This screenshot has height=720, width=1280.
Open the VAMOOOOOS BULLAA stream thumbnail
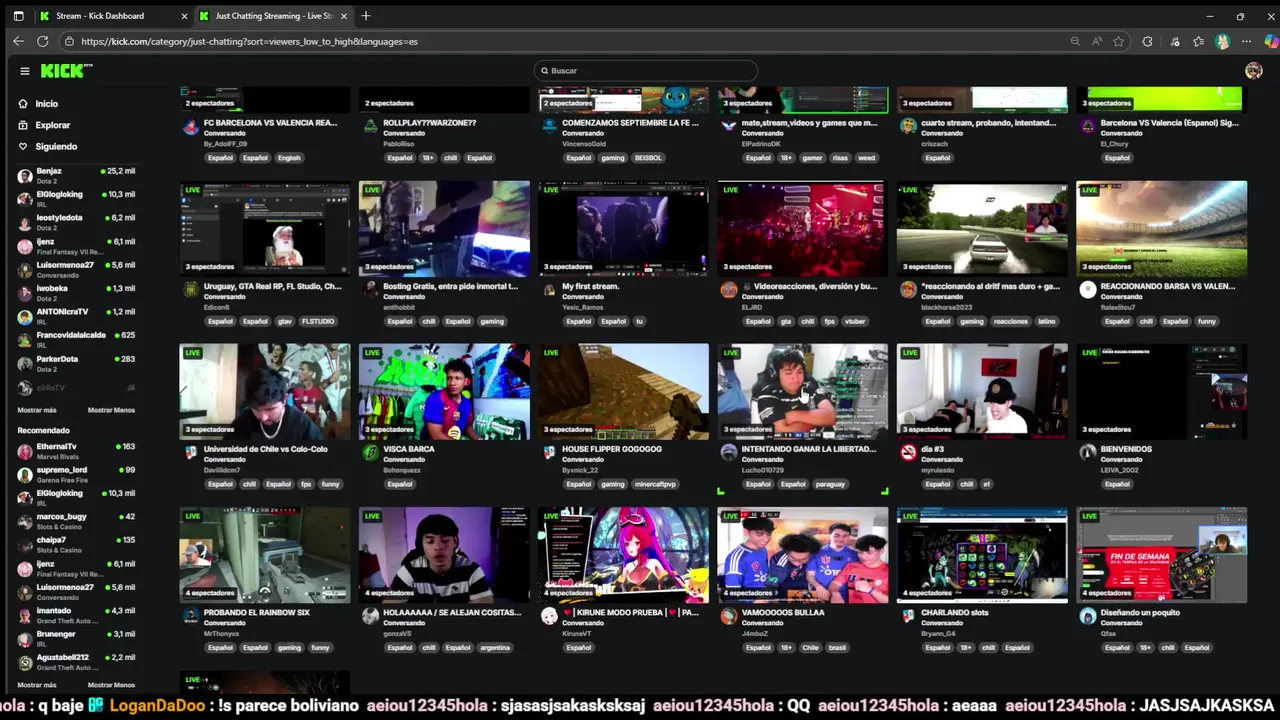802,555
